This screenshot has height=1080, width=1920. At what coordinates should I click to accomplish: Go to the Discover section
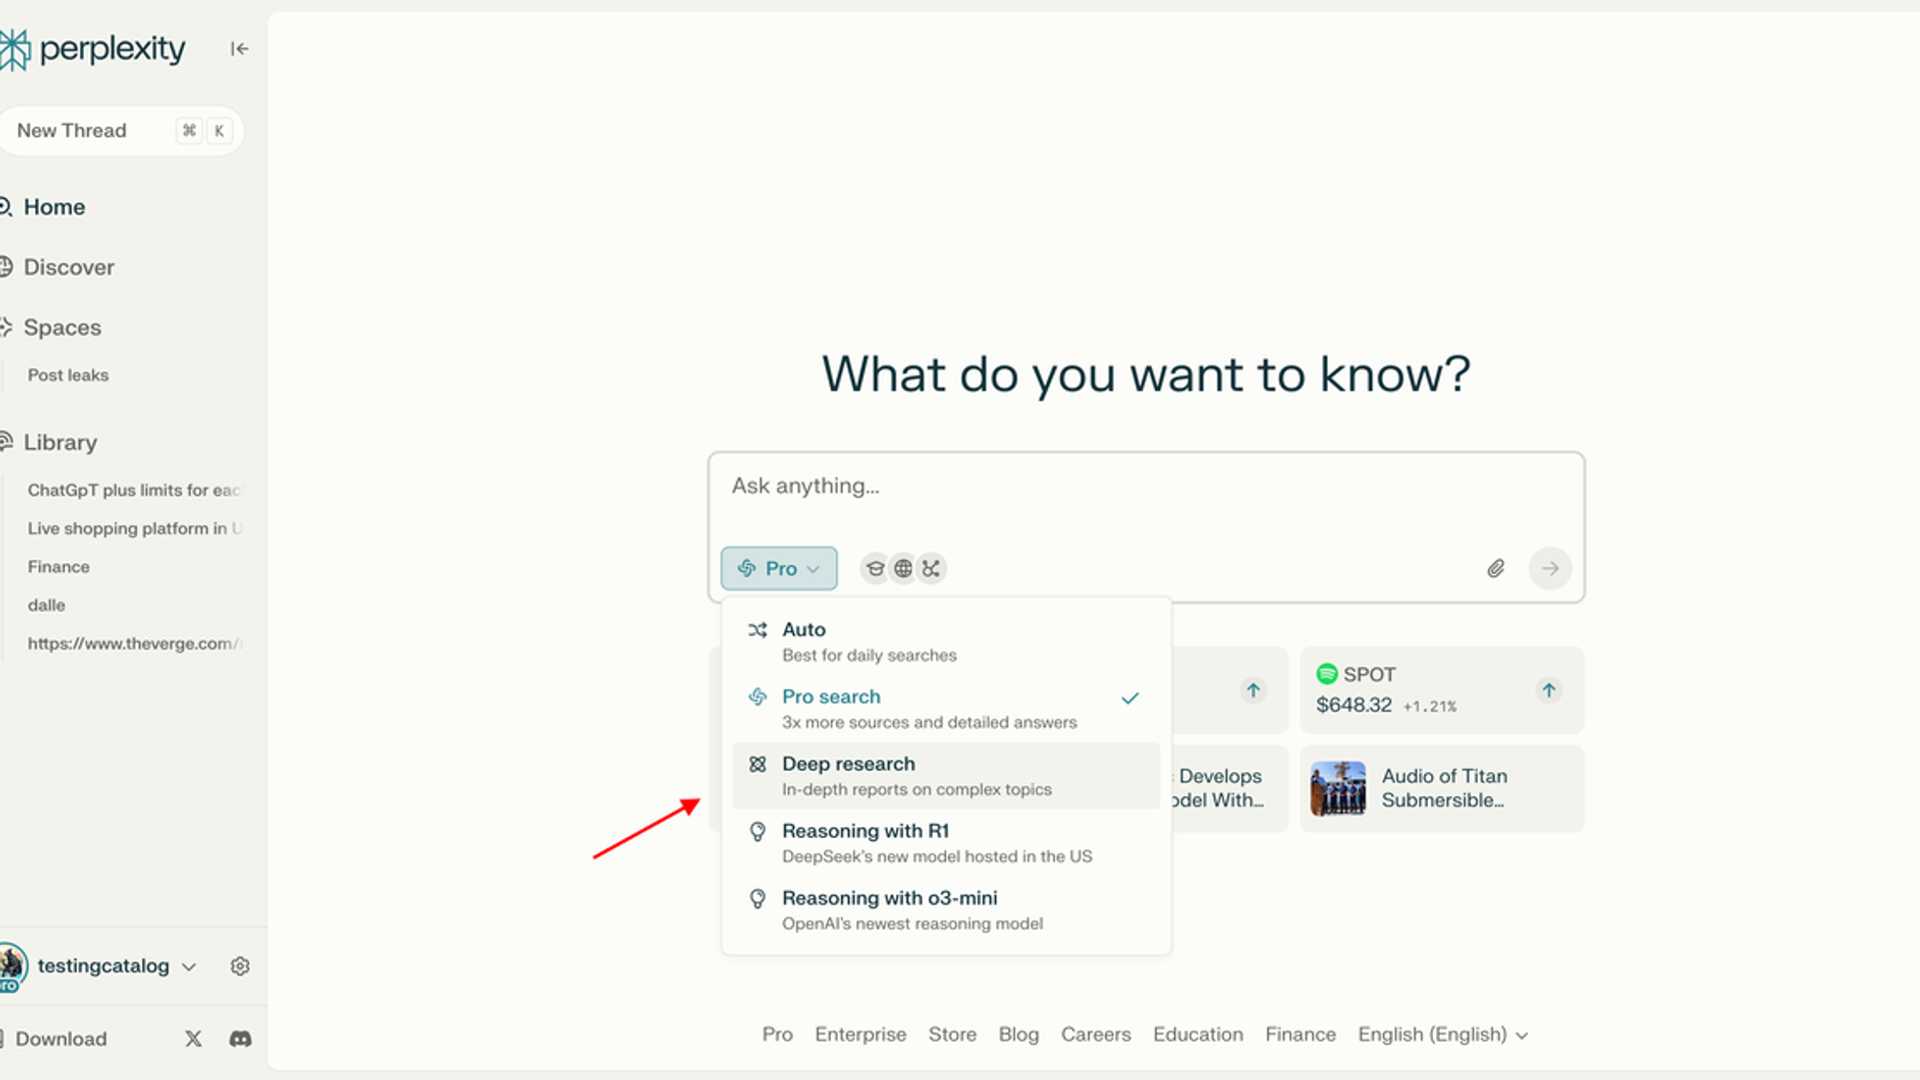68,267
